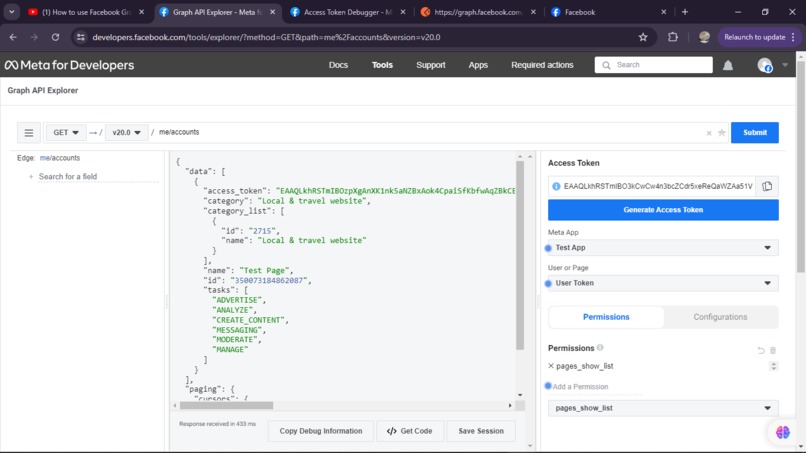Close the Access Token Debugger tab

tap(402, 12)
